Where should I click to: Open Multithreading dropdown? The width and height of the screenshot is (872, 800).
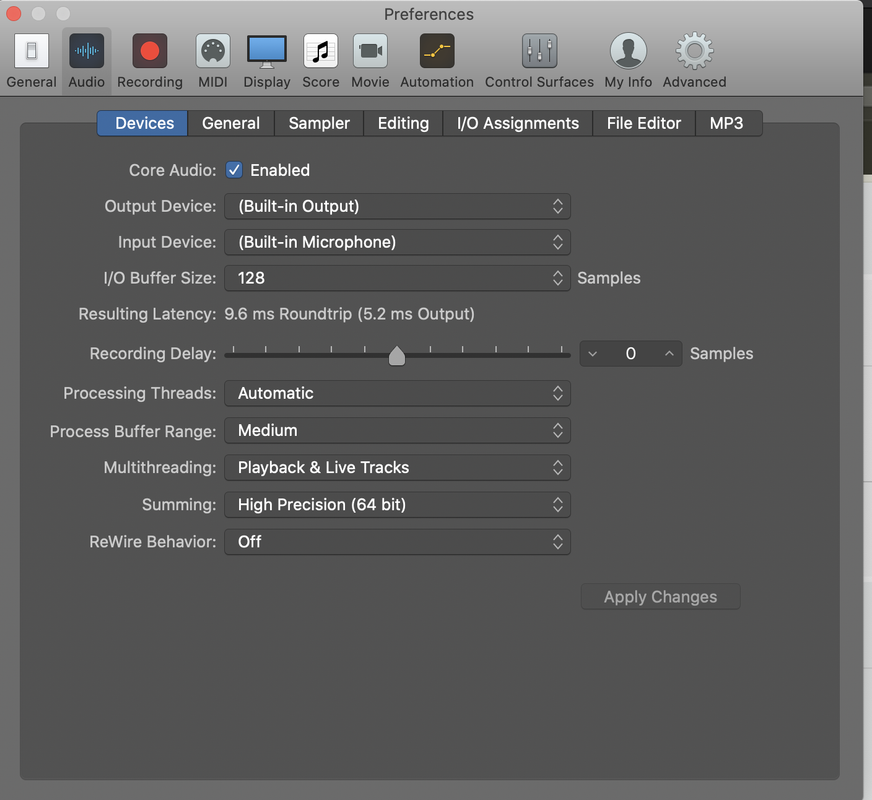click(x=397, y=468)
